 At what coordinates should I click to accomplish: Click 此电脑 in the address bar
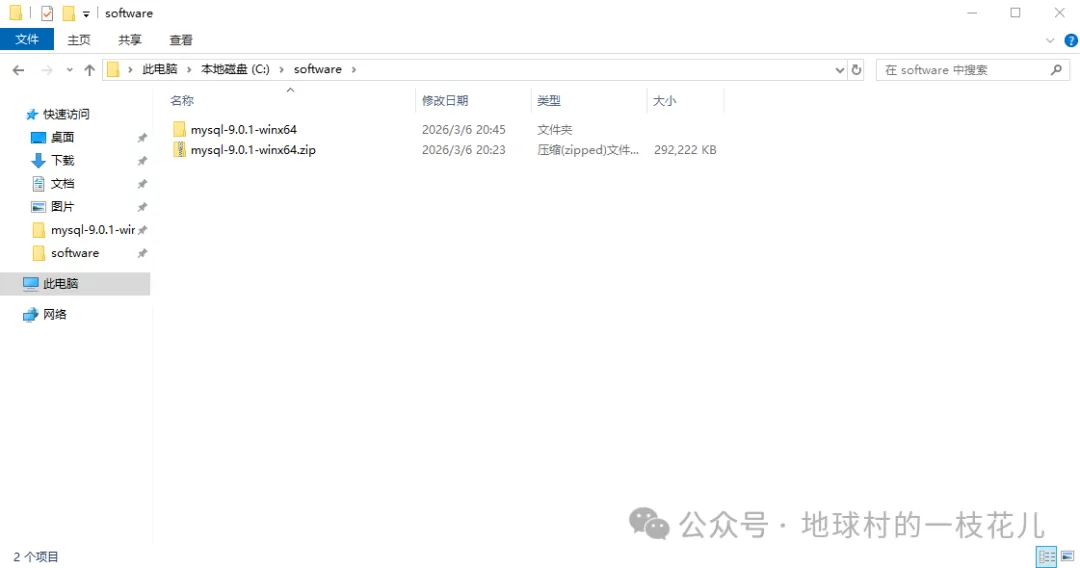160,69
